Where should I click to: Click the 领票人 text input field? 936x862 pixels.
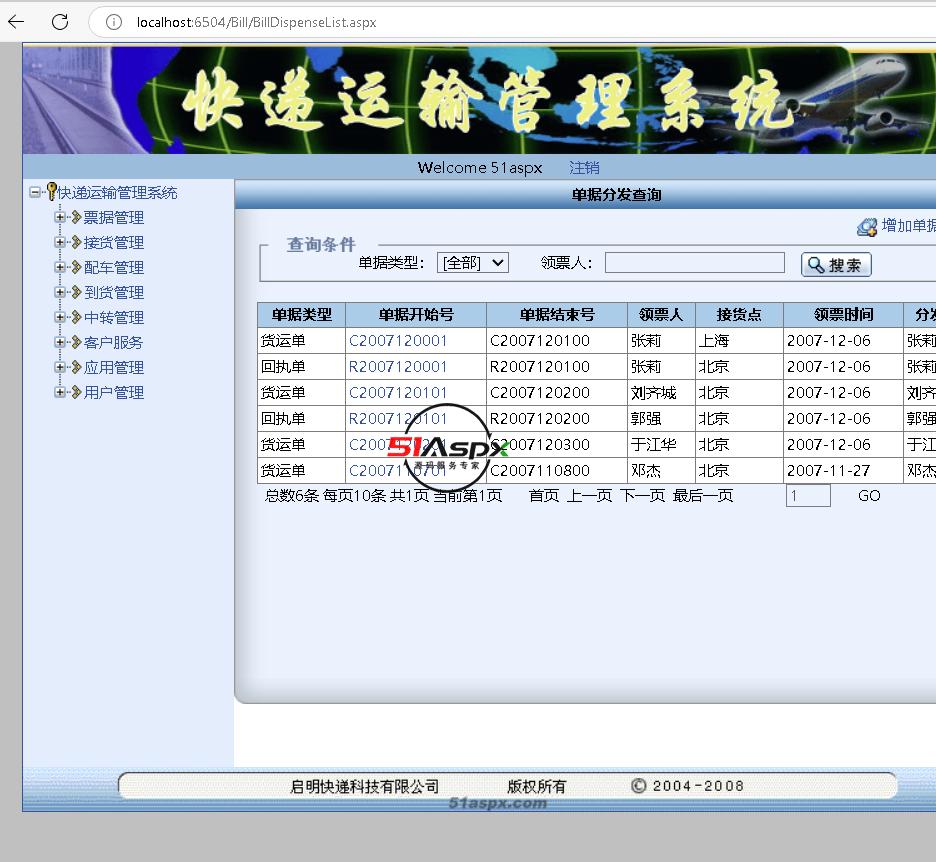694,263
